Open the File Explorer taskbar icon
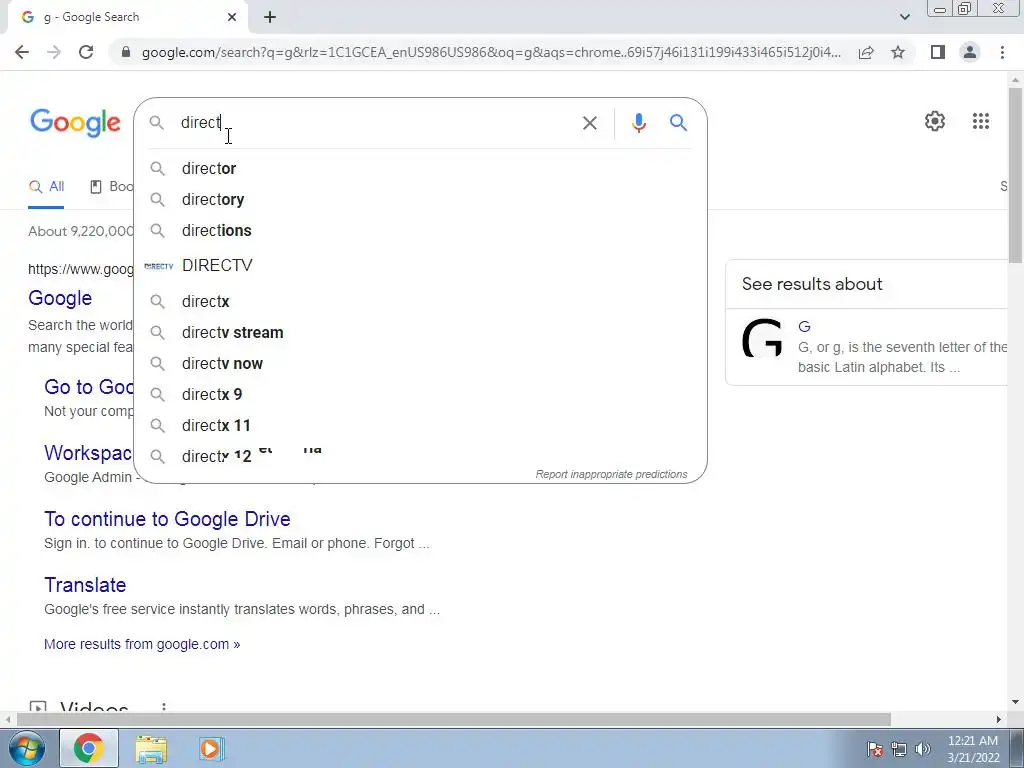The image size is (1024, 768). (x=151, y=749)
